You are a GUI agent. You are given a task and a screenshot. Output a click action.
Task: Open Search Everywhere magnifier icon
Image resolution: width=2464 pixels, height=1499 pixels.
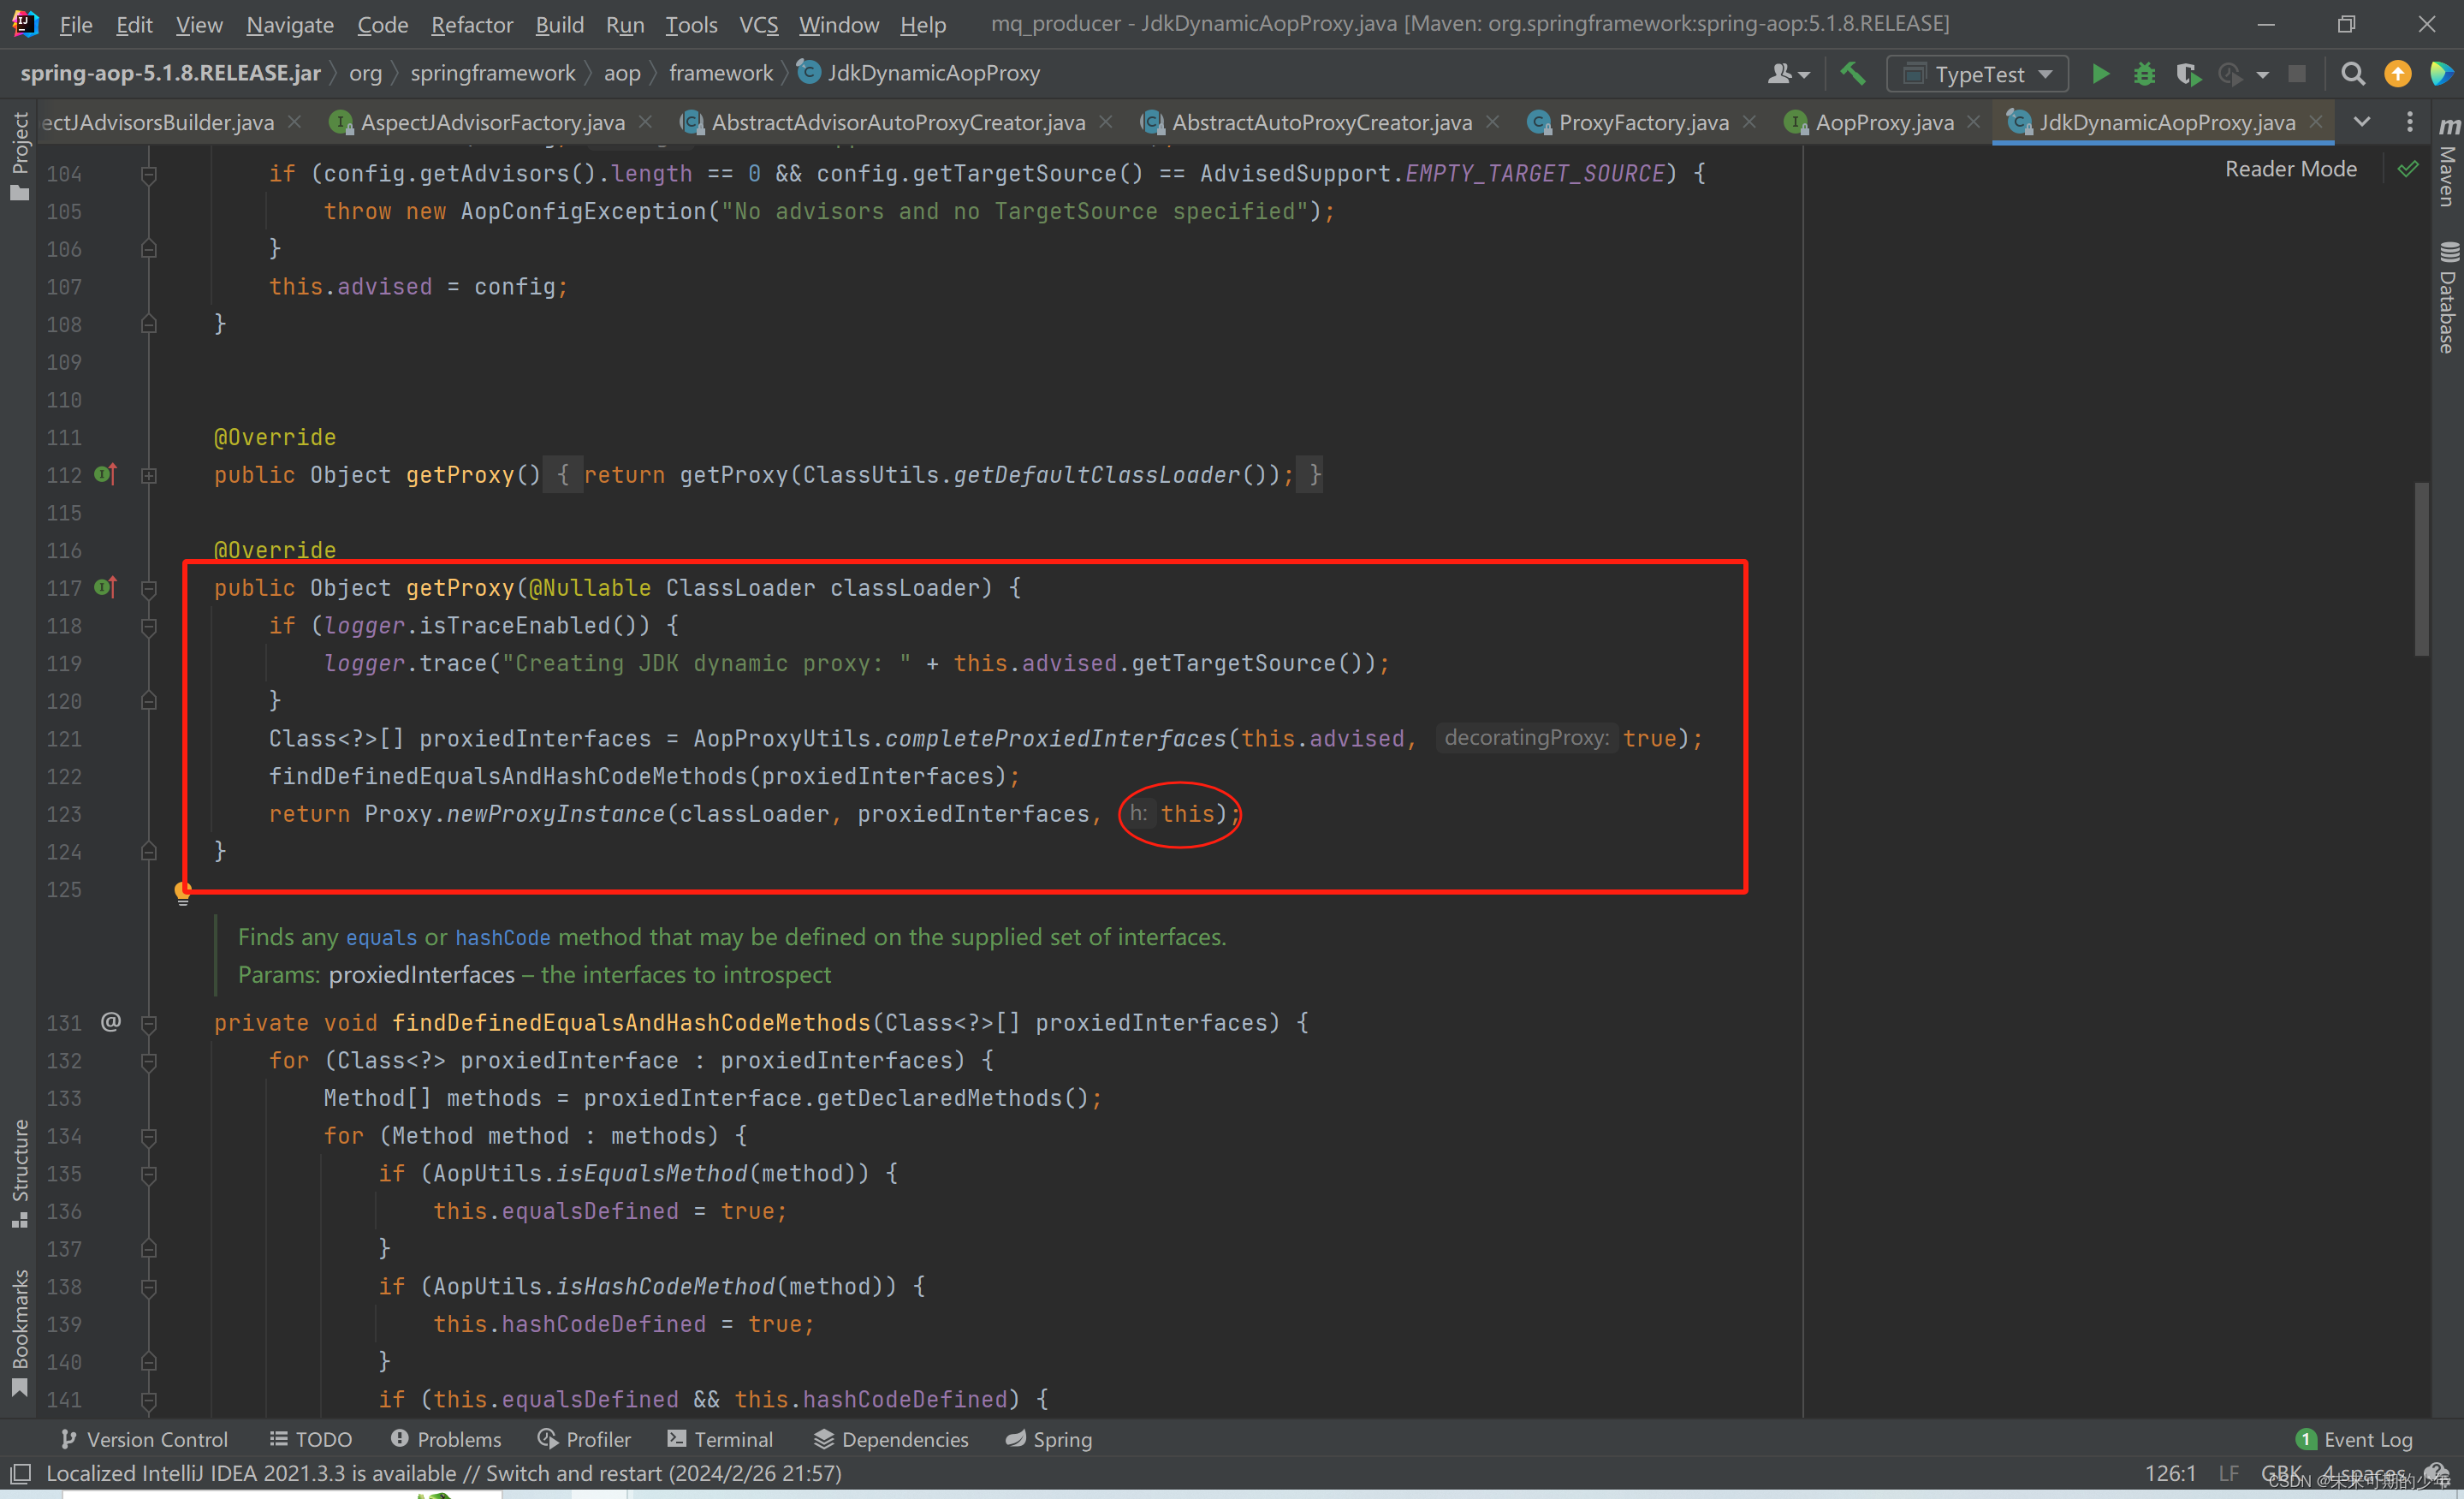click(2352, 74)
